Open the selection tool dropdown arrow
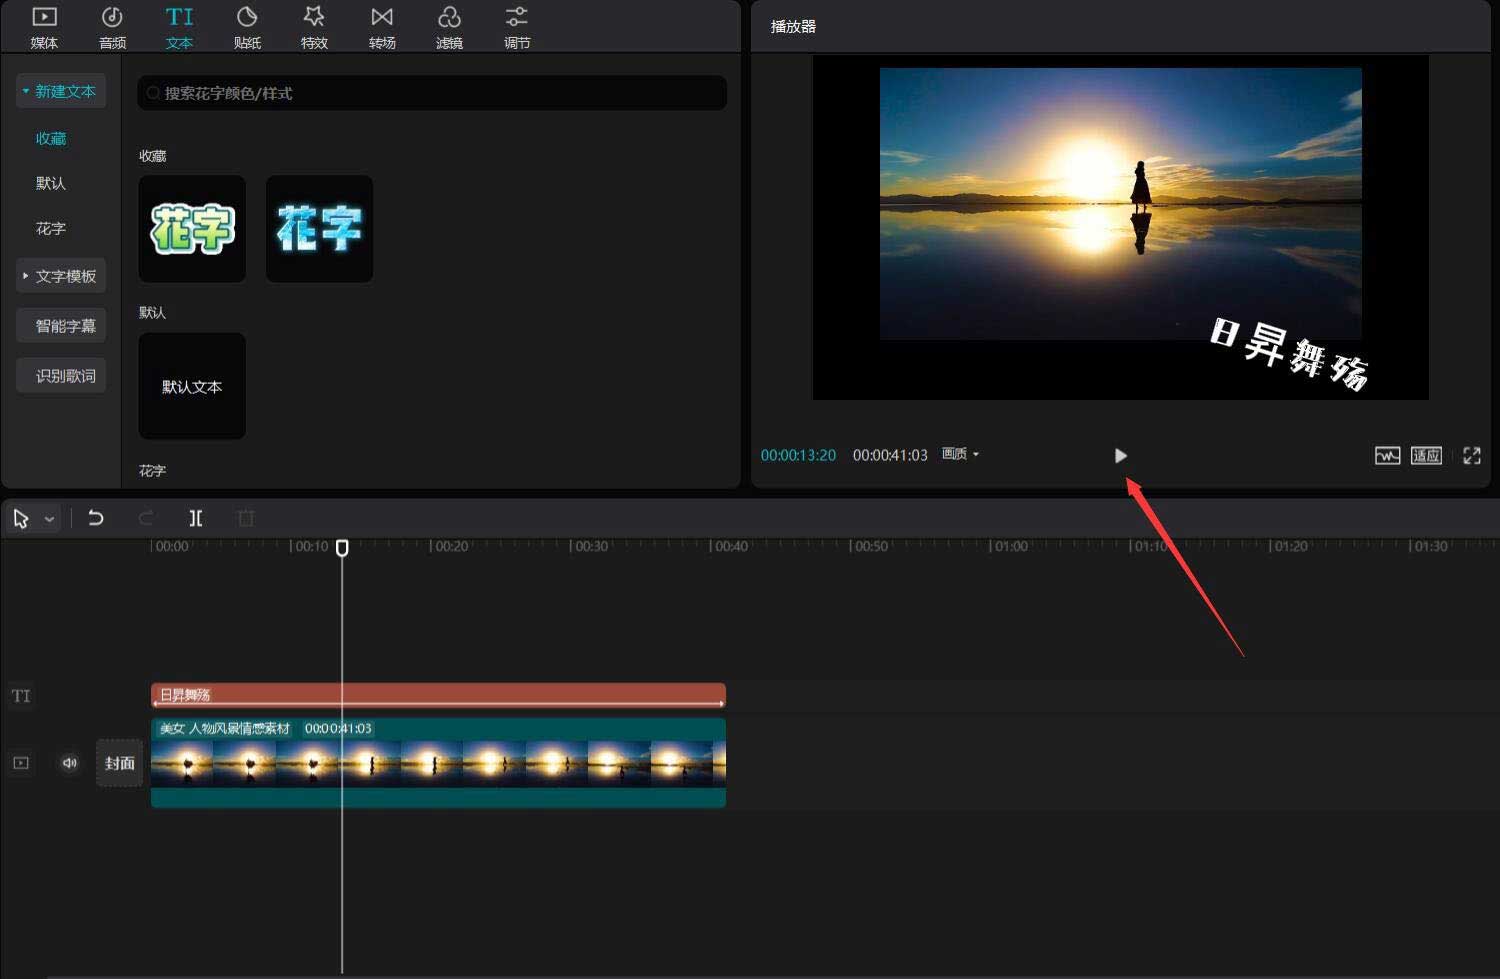Viewport: 1500px width, 979px height. point(49,519)
